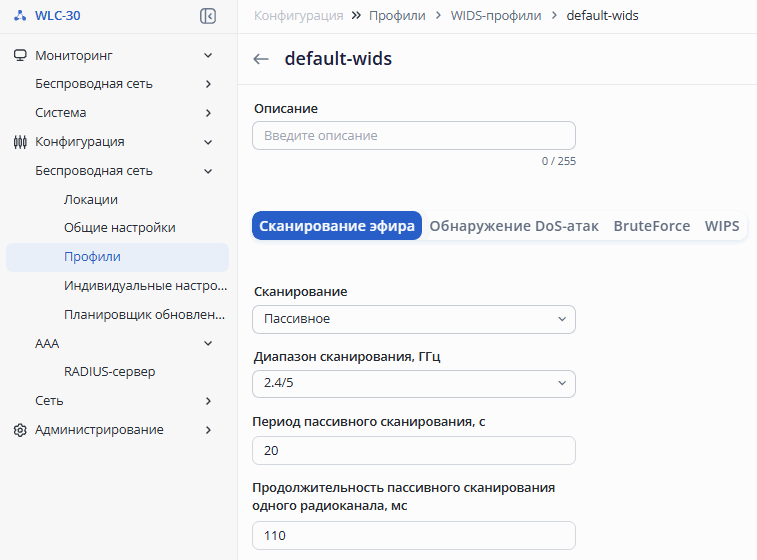Focus the Период пассивного сканирования field
The height and width of the screenshot is (560, 757).
(x=414, y=450)
